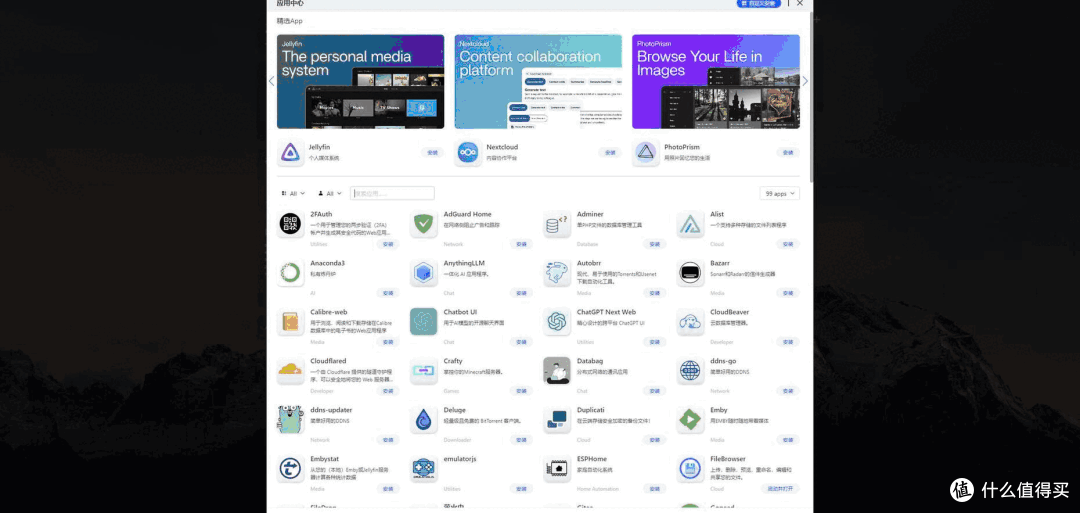Open the Deluge water drop icon
This screenshot has width=1080, height=513.
coord(424,419)
